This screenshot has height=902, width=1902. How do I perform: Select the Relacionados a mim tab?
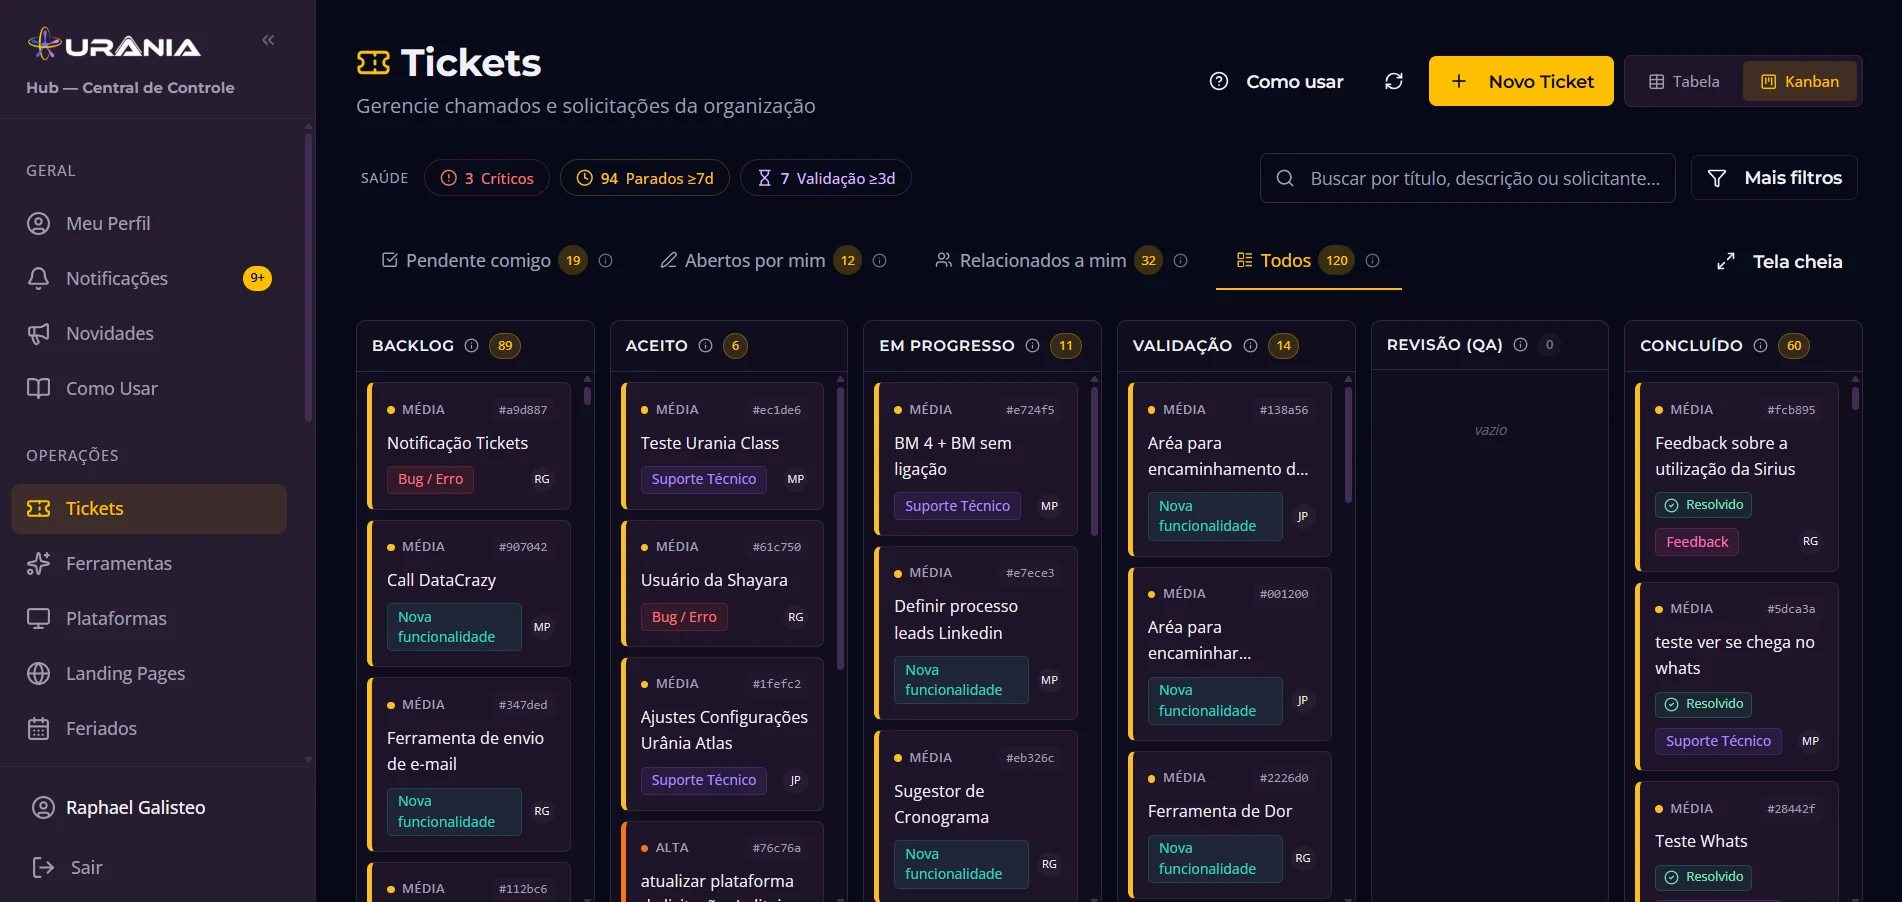(x=1047, y=260)
